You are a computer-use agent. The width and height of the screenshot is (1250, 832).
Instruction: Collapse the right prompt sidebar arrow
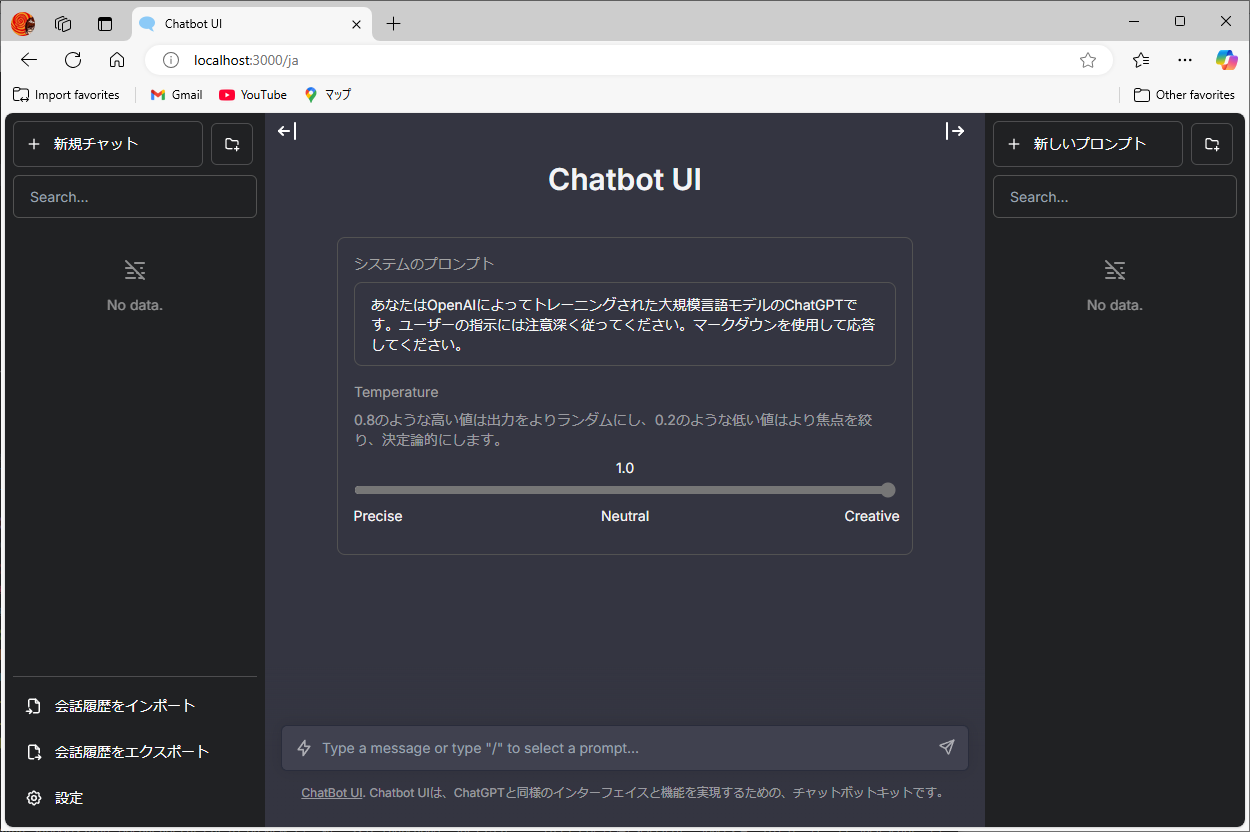coord(955,131)
